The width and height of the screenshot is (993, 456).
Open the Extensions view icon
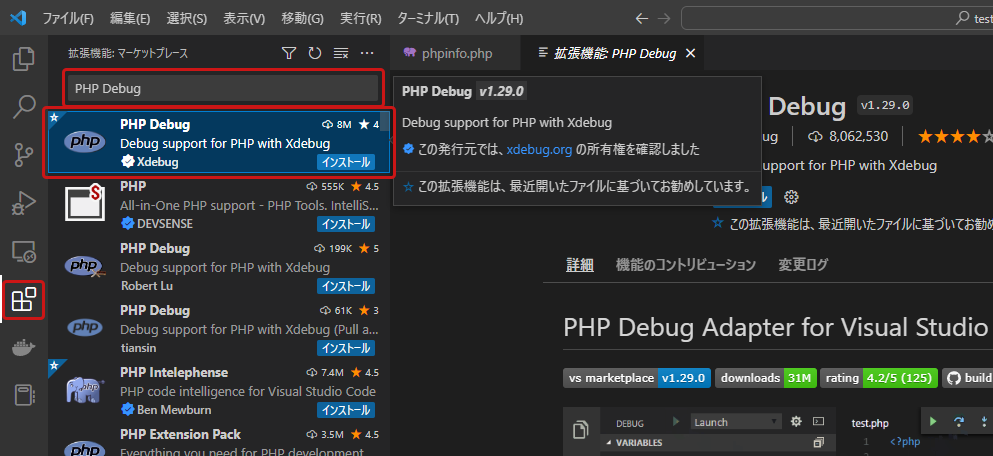[24, 299]
